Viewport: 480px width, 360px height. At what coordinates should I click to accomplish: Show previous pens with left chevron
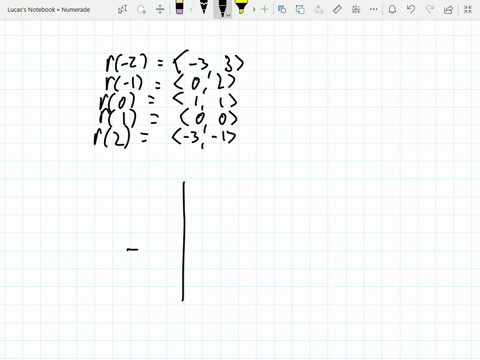point(191,9)
